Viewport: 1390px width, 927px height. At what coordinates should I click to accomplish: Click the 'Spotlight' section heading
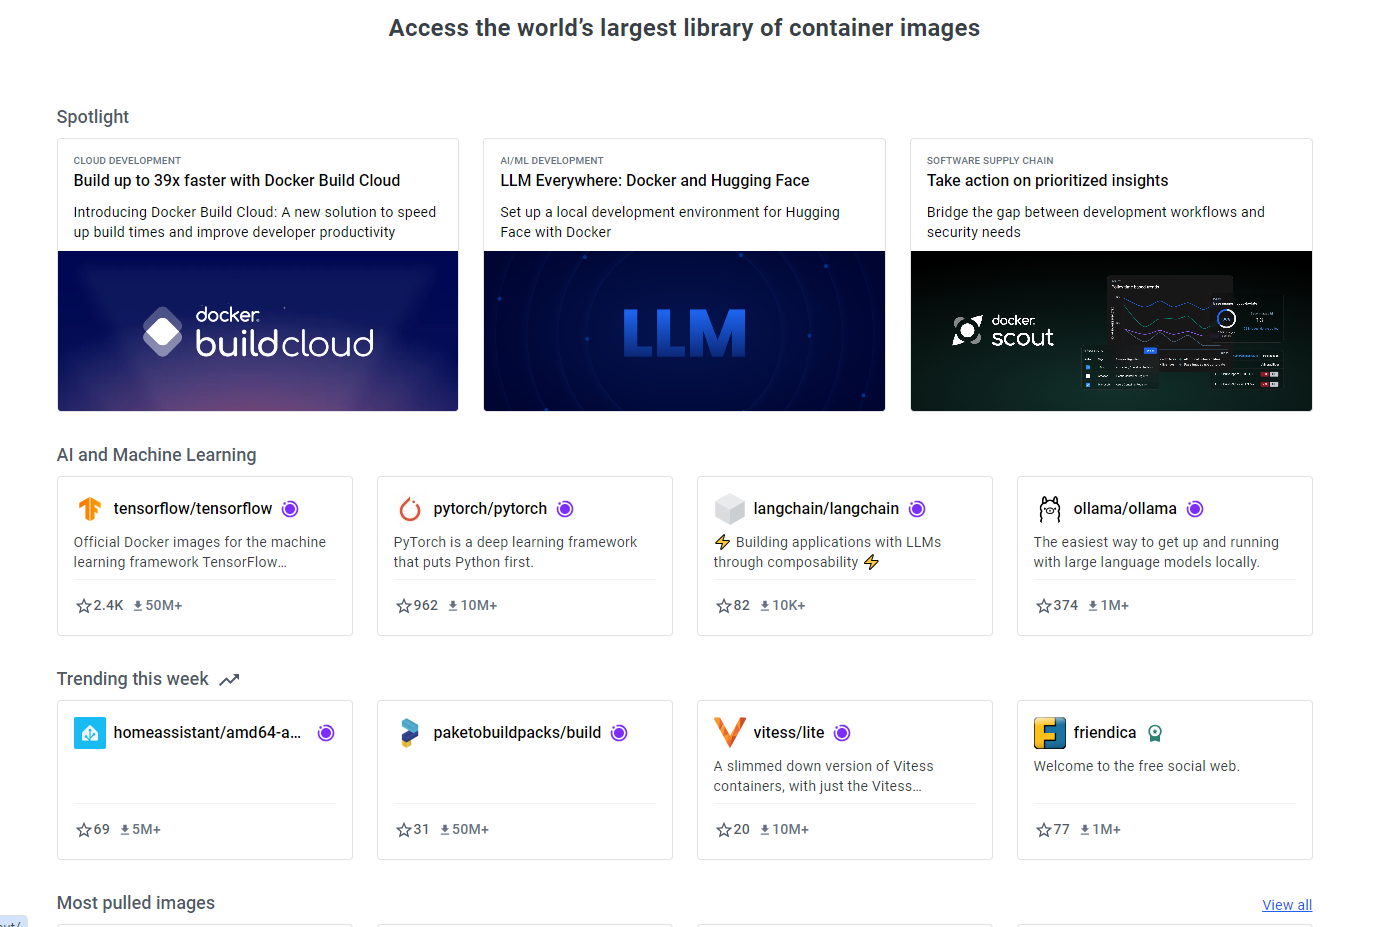(x=93, y=117)
